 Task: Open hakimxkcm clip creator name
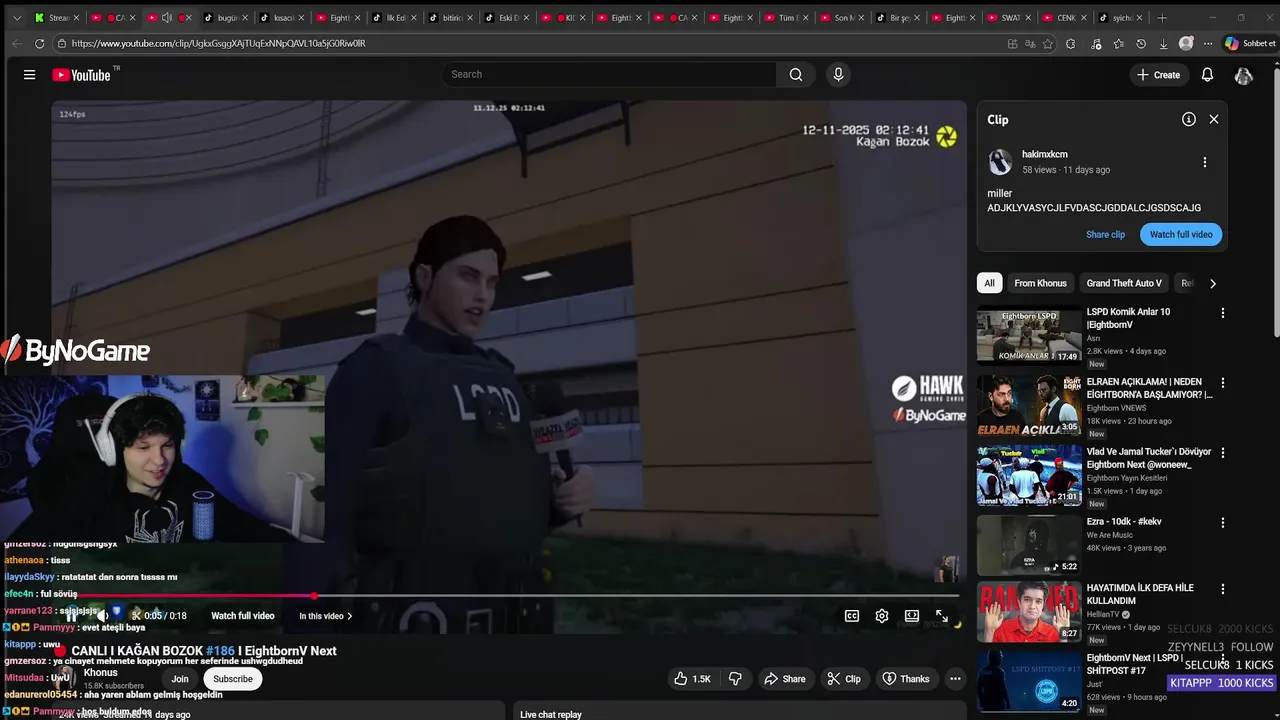coord(1045,154)
